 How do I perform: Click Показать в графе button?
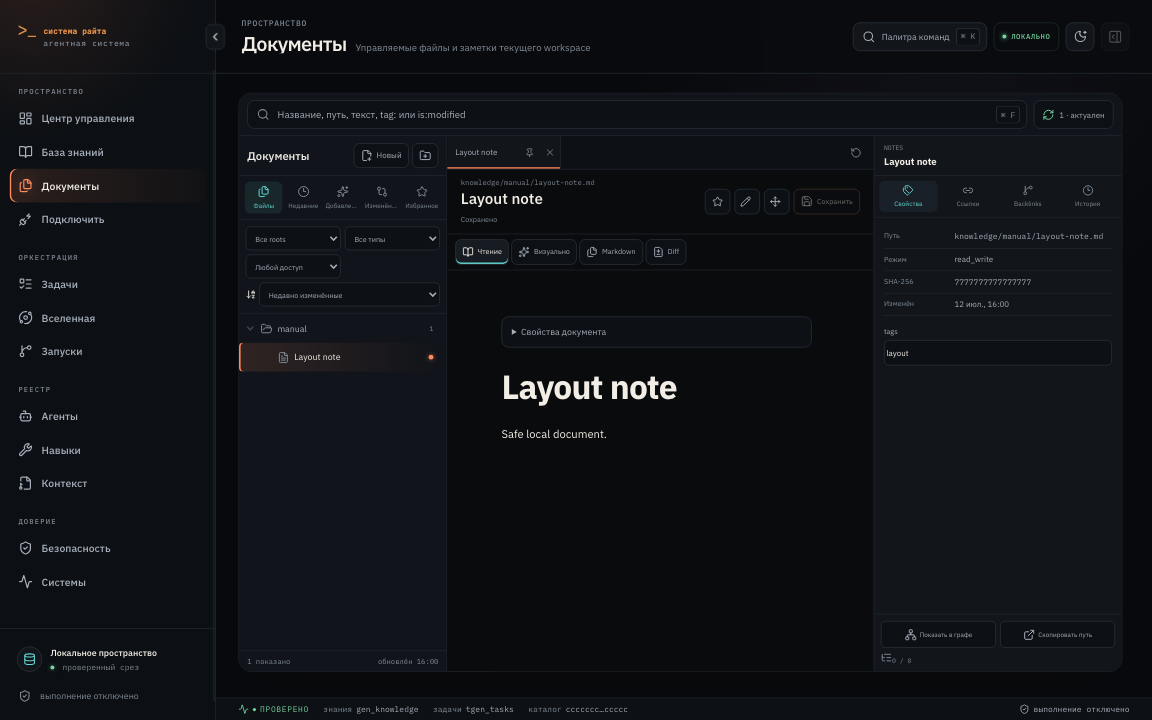[938, 635]
